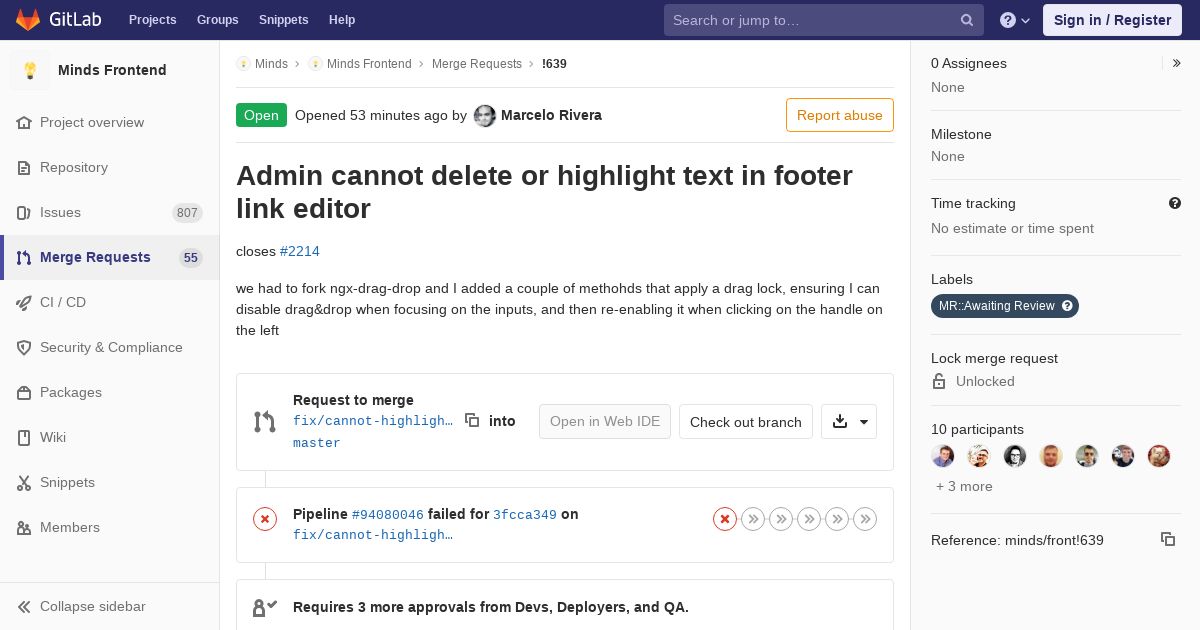Open the Projects menu in navbar
Image resolution: width=1200 pixels, height=630 pixels.
152,20
